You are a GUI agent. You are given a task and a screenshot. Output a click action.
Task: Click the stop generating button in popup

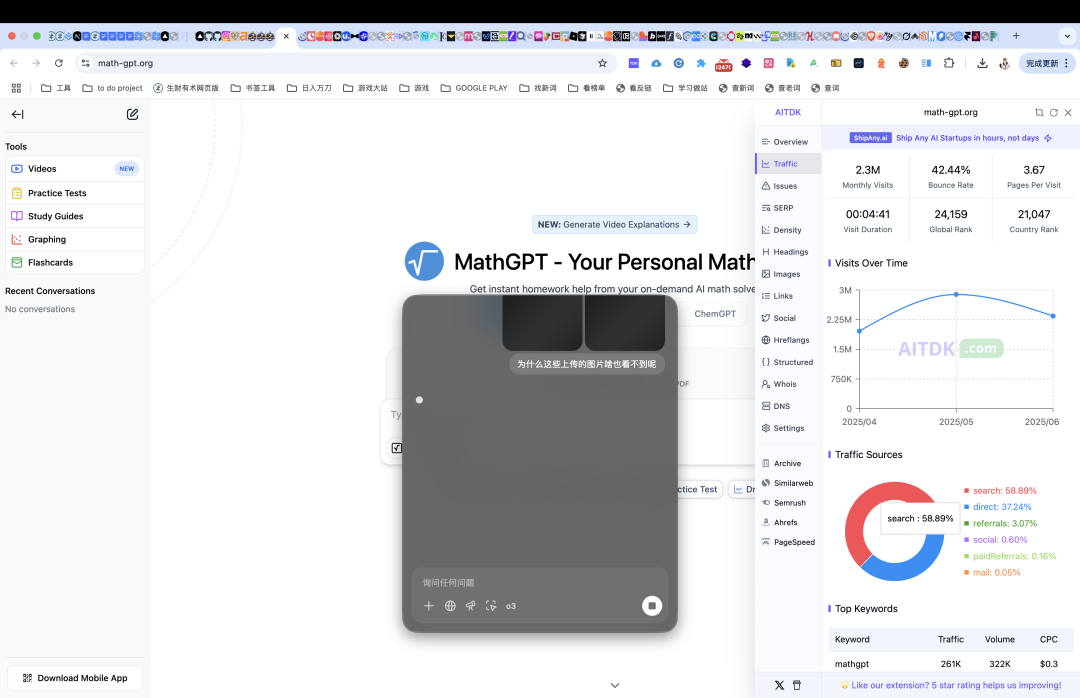click(x=652, y=606)
